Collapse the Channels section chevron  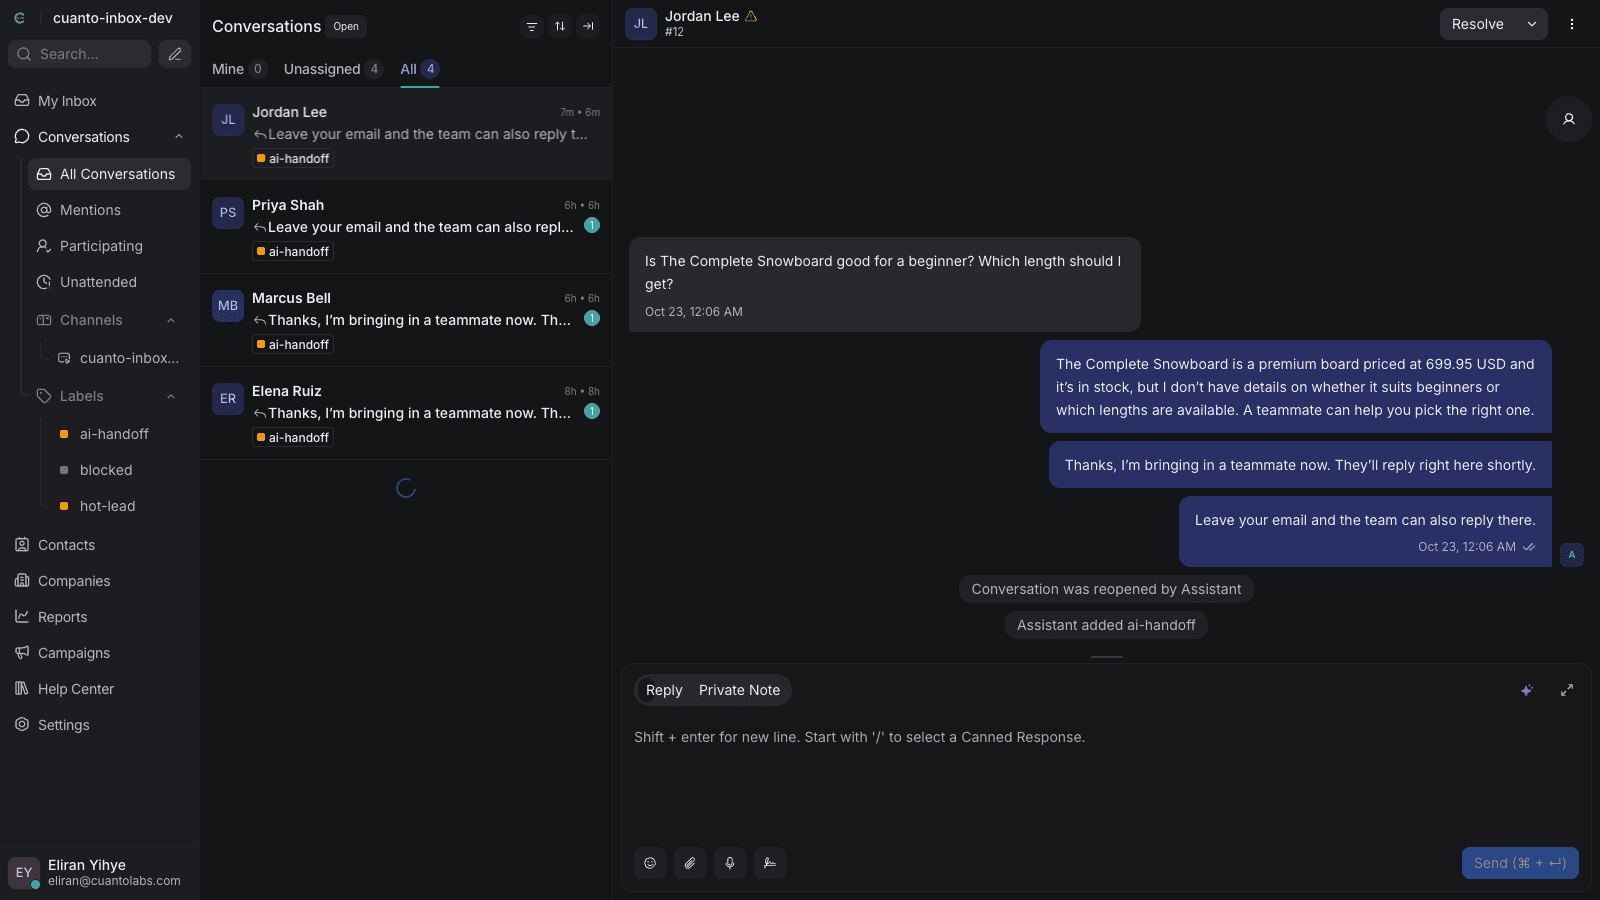click(171, 320)
